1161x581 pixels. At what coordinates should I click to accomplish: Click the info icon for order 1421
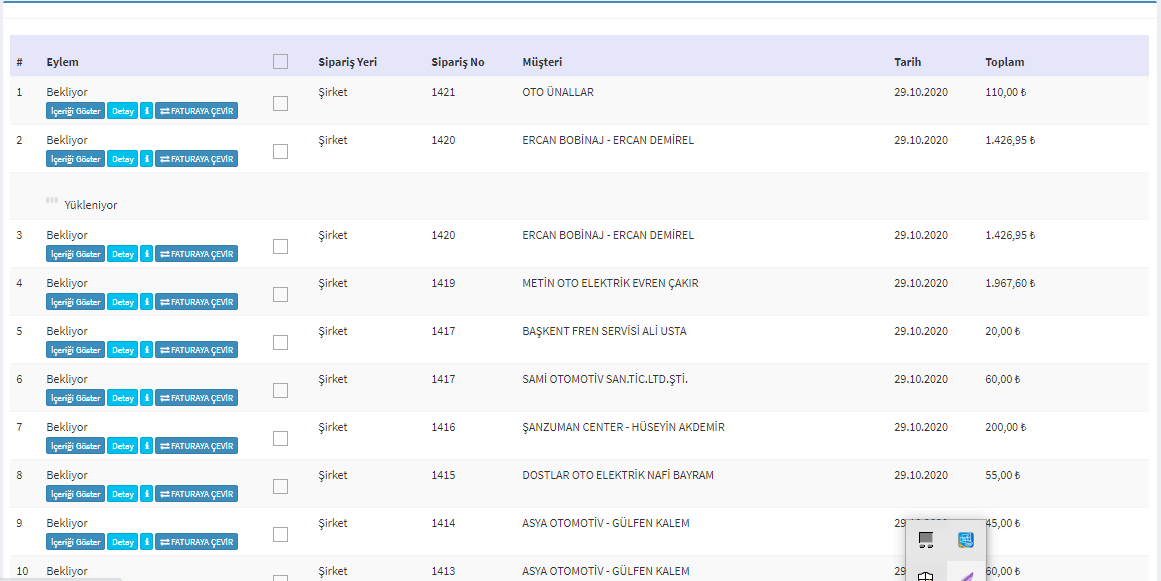[146, 111]
